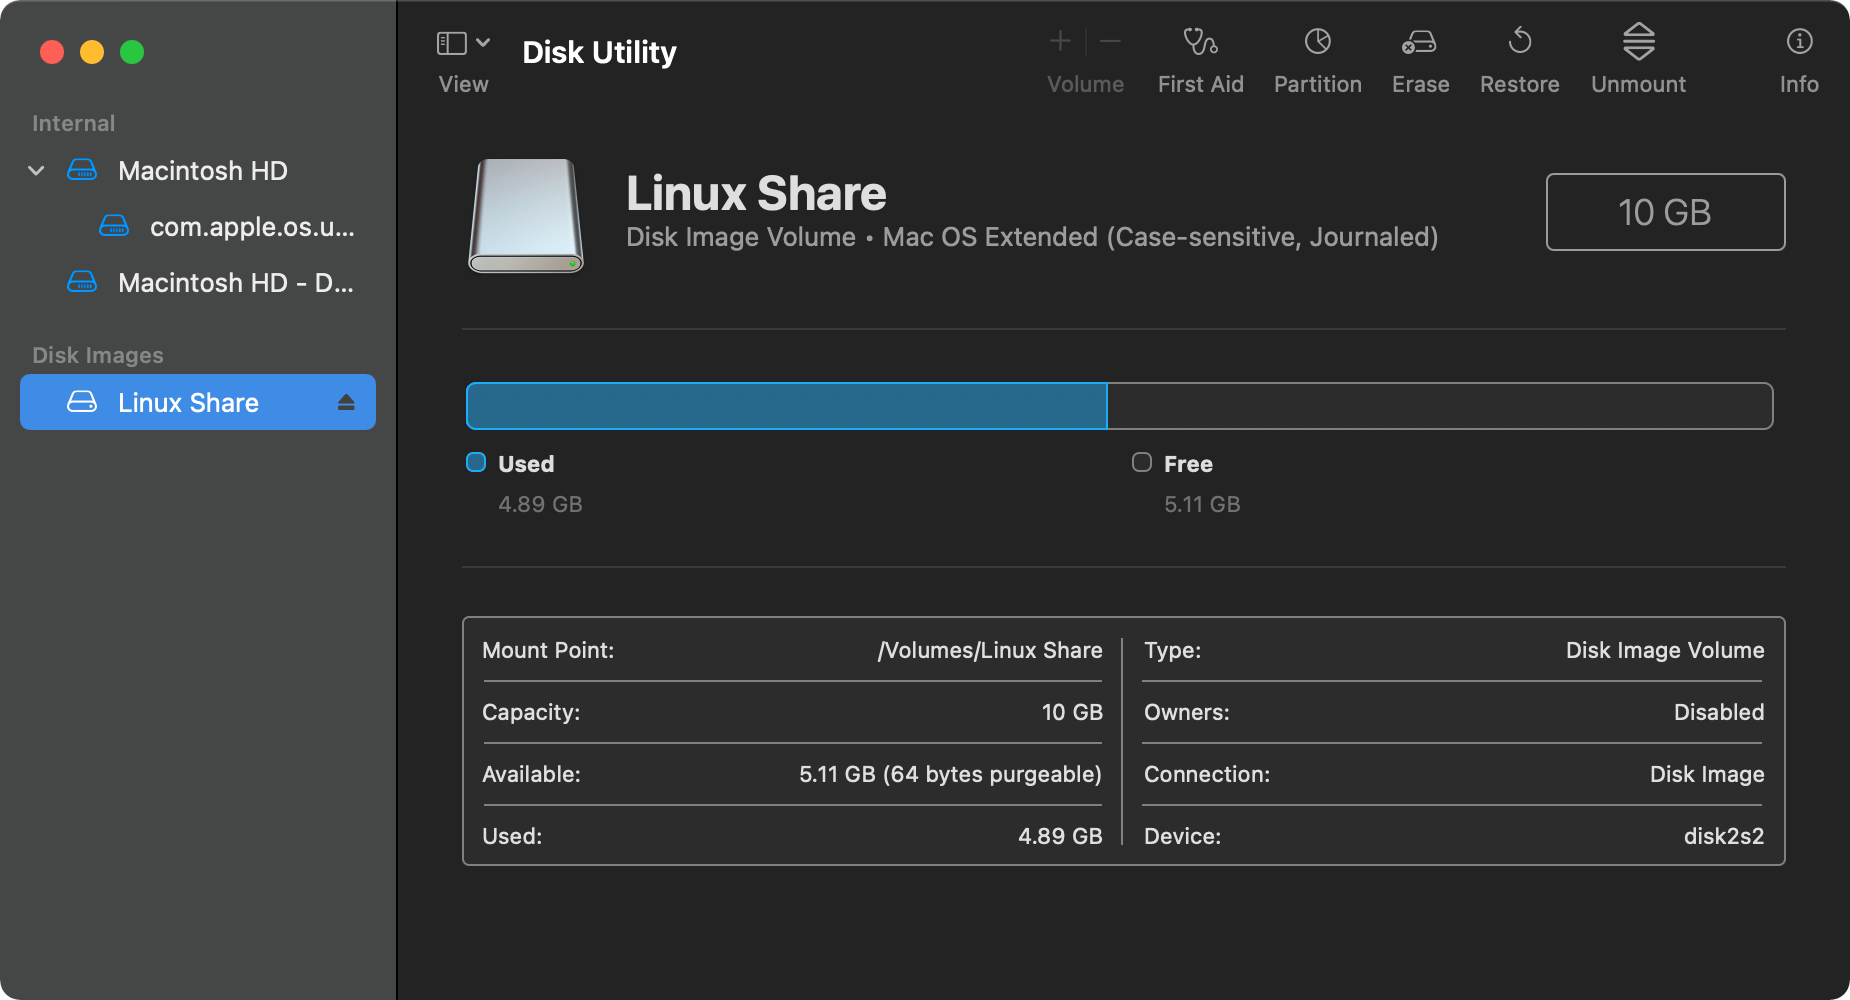The height and width of the screenshot is (1000, 1850).
Task: Click the Linux Share drive image icon
Action: [526, 215]
